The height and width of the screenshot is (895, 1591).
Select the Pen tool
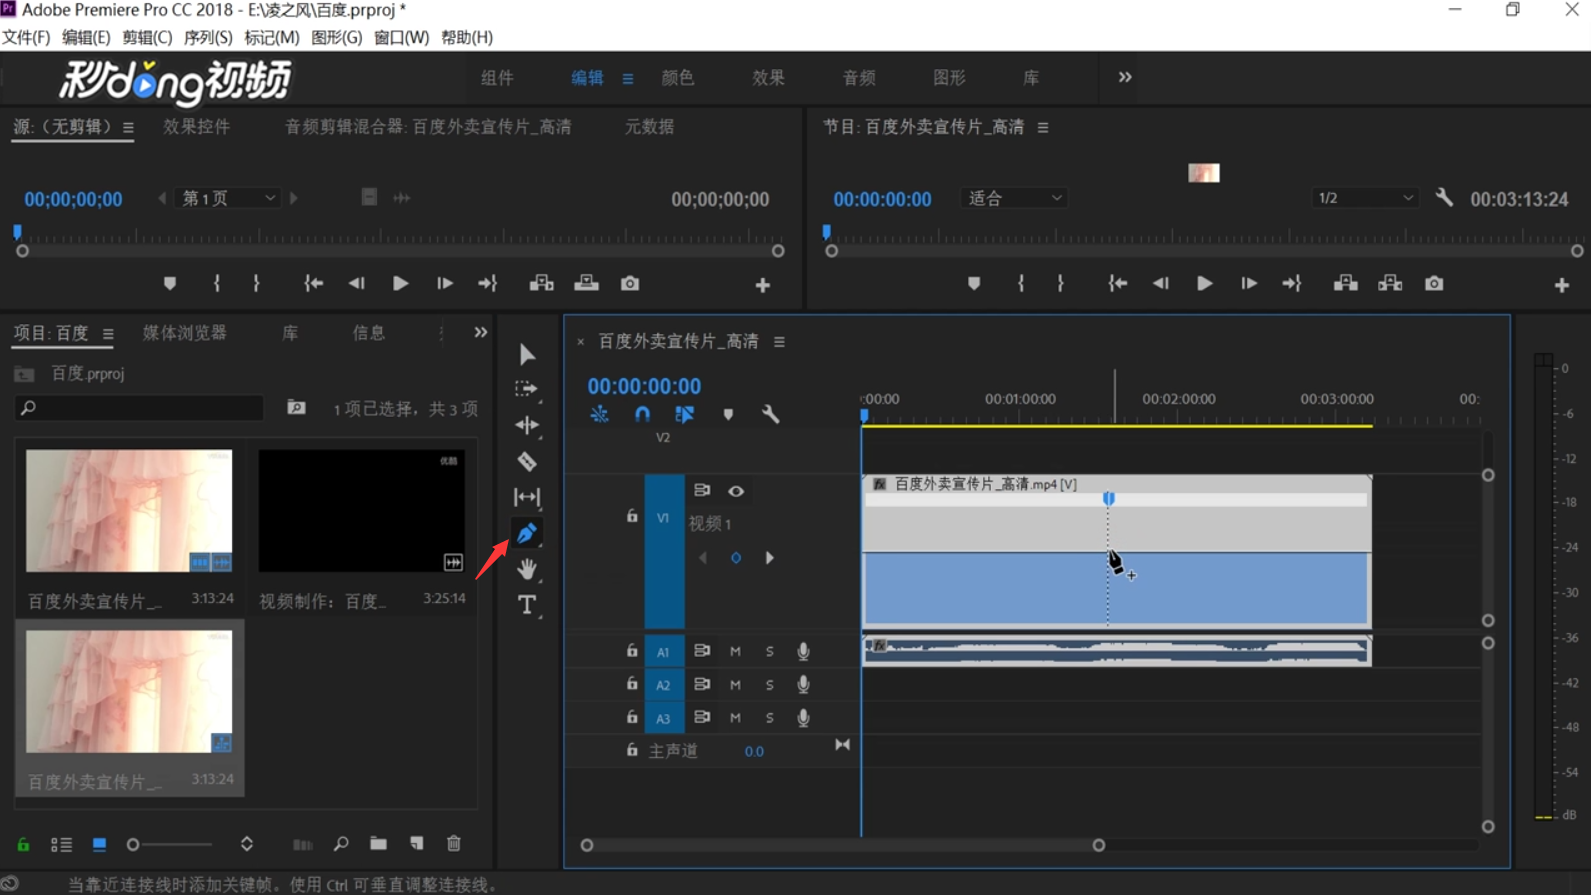pyautogui.click(x=527, y=533)
